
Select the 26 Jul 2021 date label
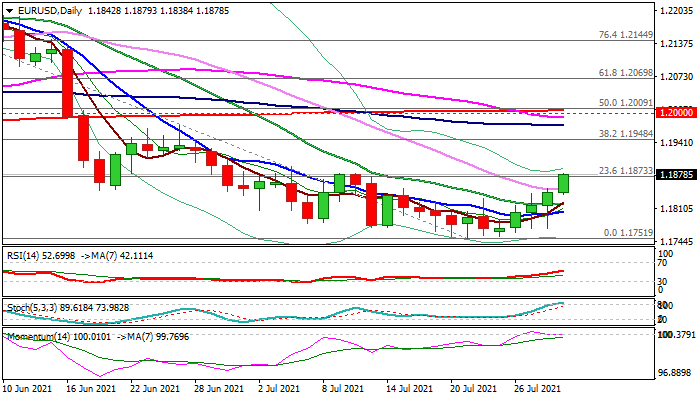(x=537, y=388)
